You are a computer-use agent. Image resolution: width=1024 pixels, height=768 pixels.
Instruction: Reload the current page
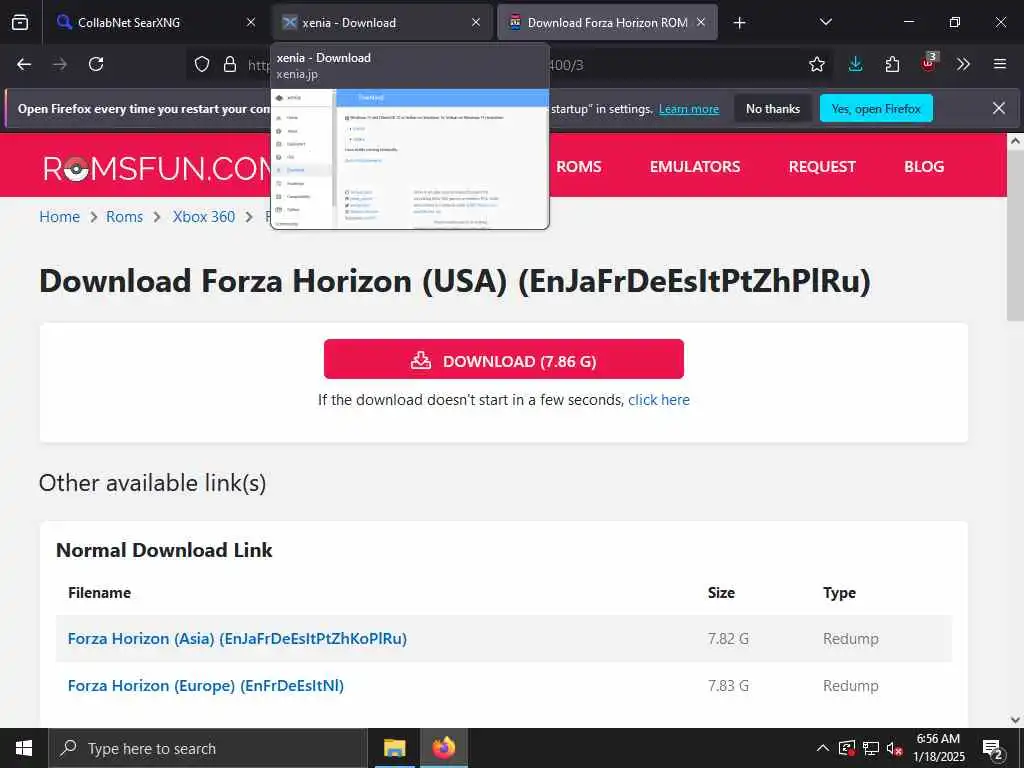tap(96, 64)
